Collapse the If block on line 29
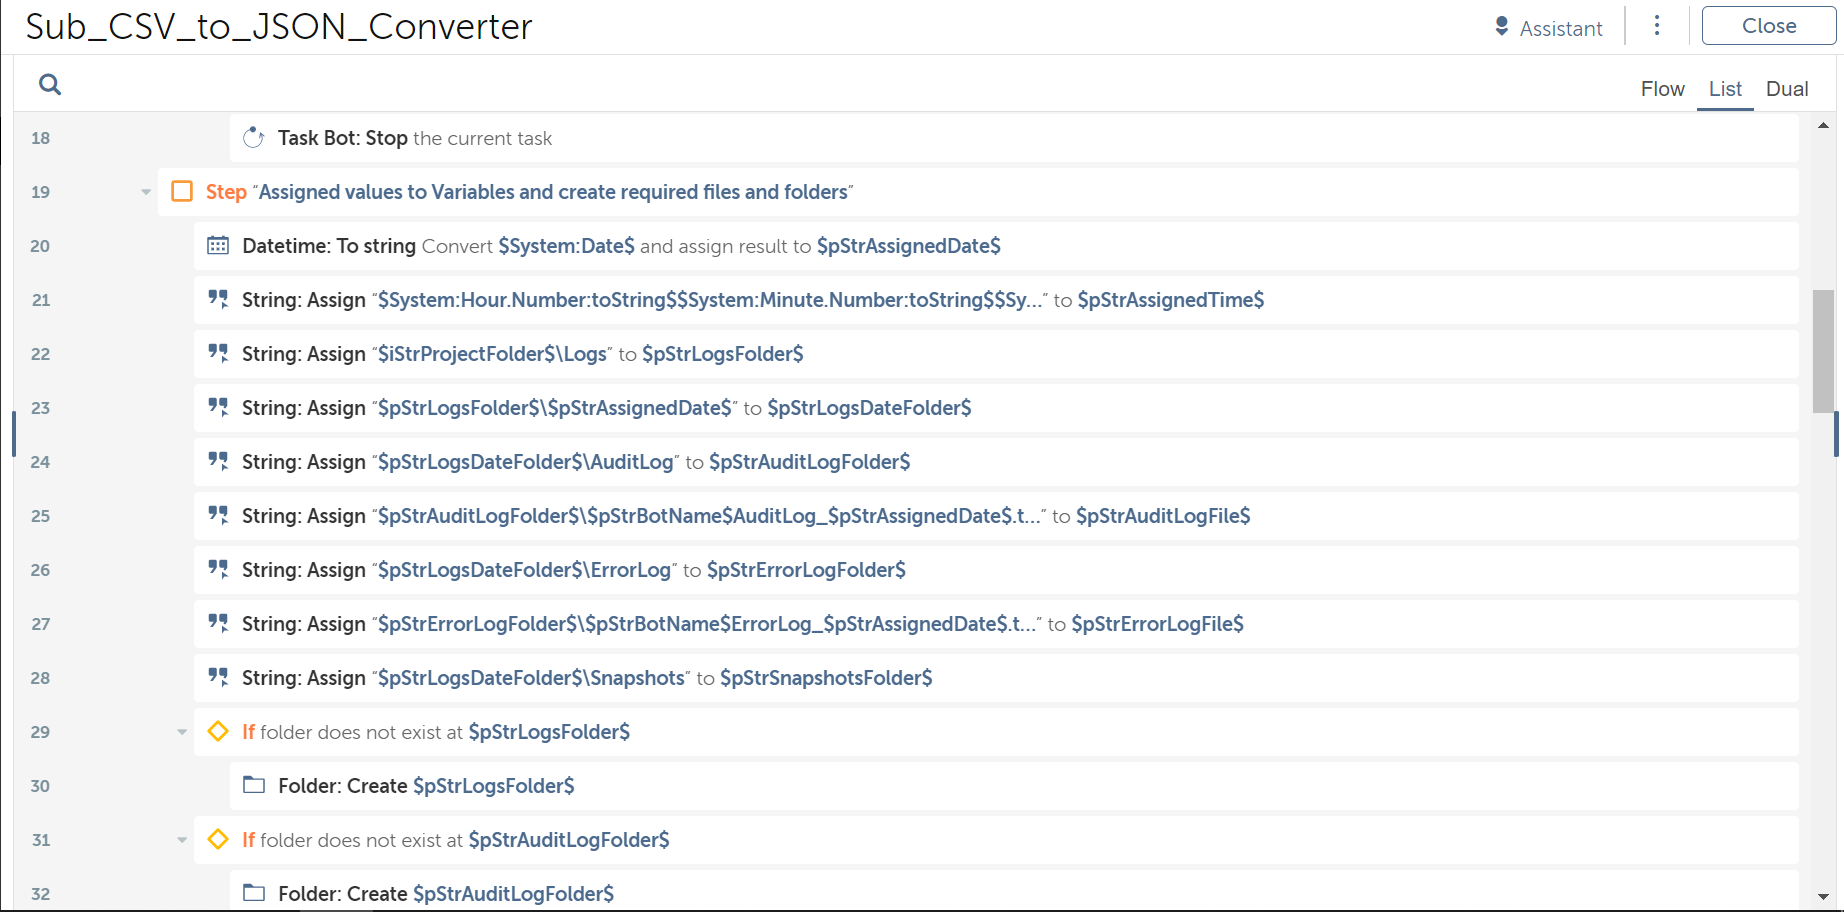The width and height of the screenshot is (1844, 912). [182, 732]
